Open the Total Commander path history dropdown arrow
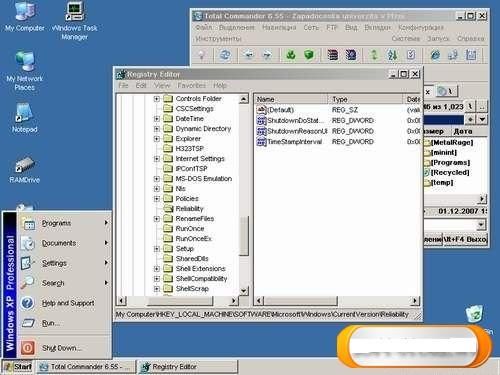The image size is (500, 375). point(482,119)
